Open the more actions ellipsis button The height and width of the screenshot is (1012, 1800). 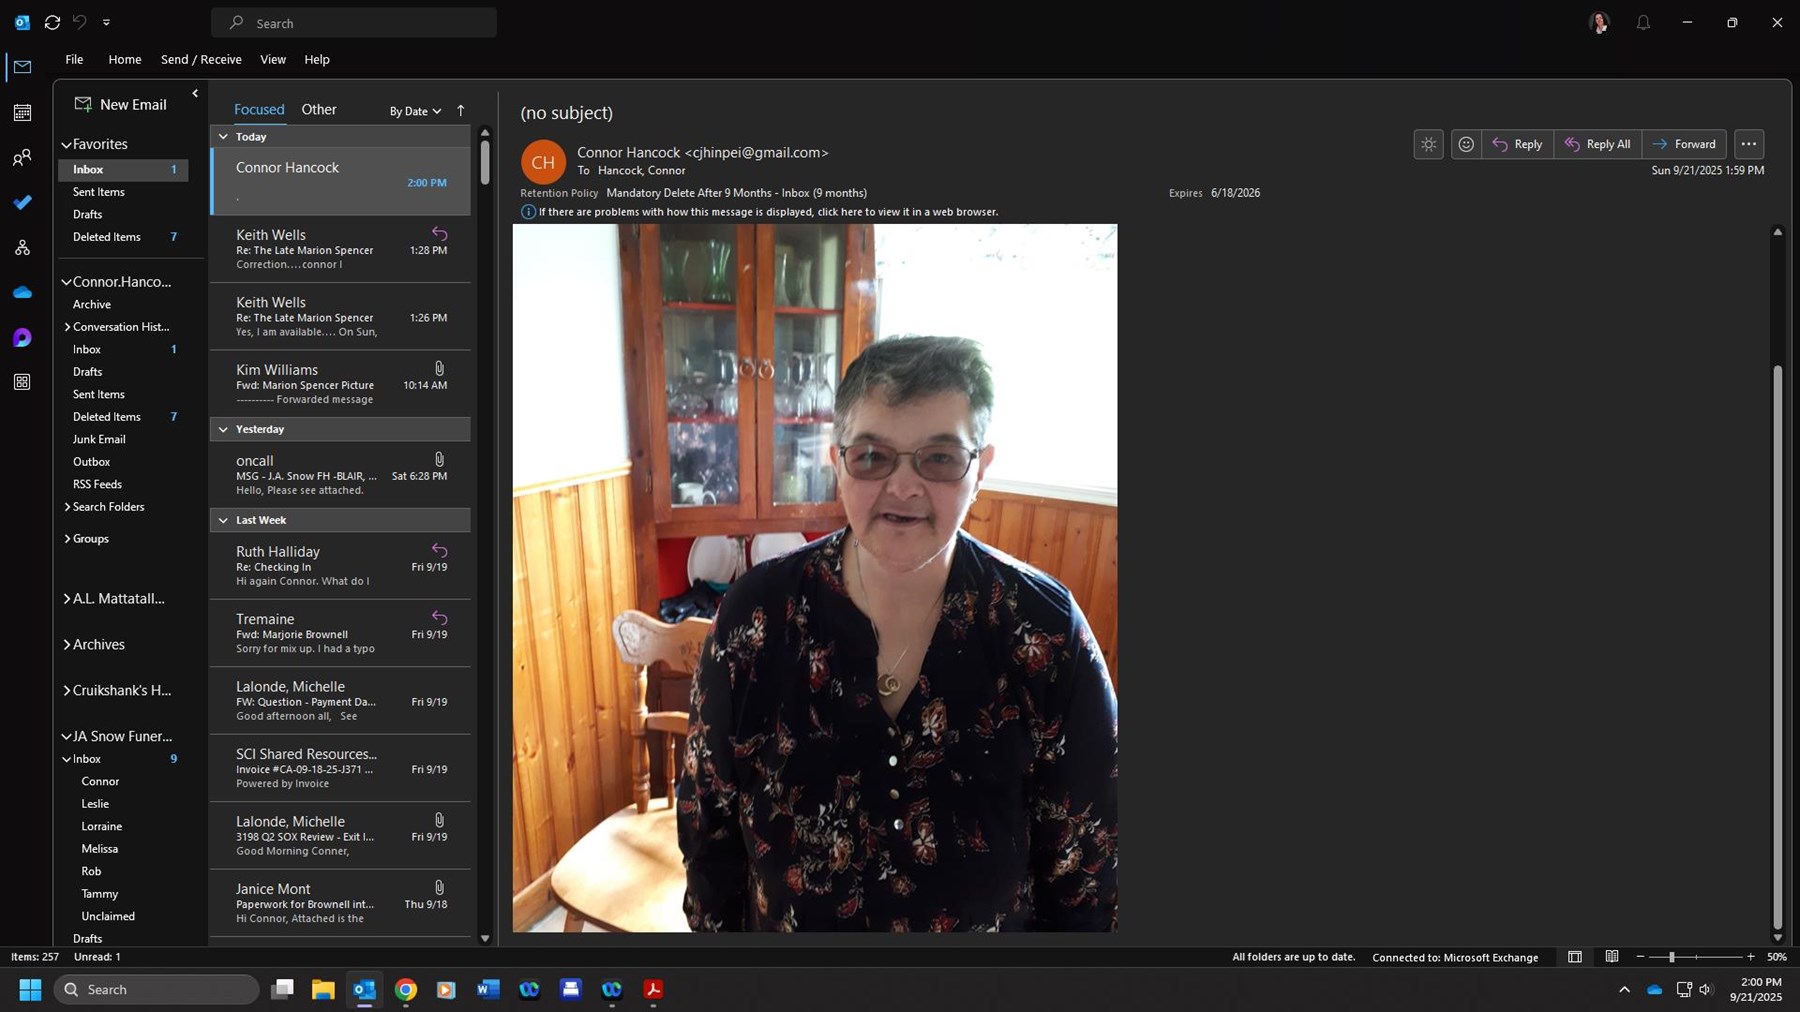point(1748,144)
